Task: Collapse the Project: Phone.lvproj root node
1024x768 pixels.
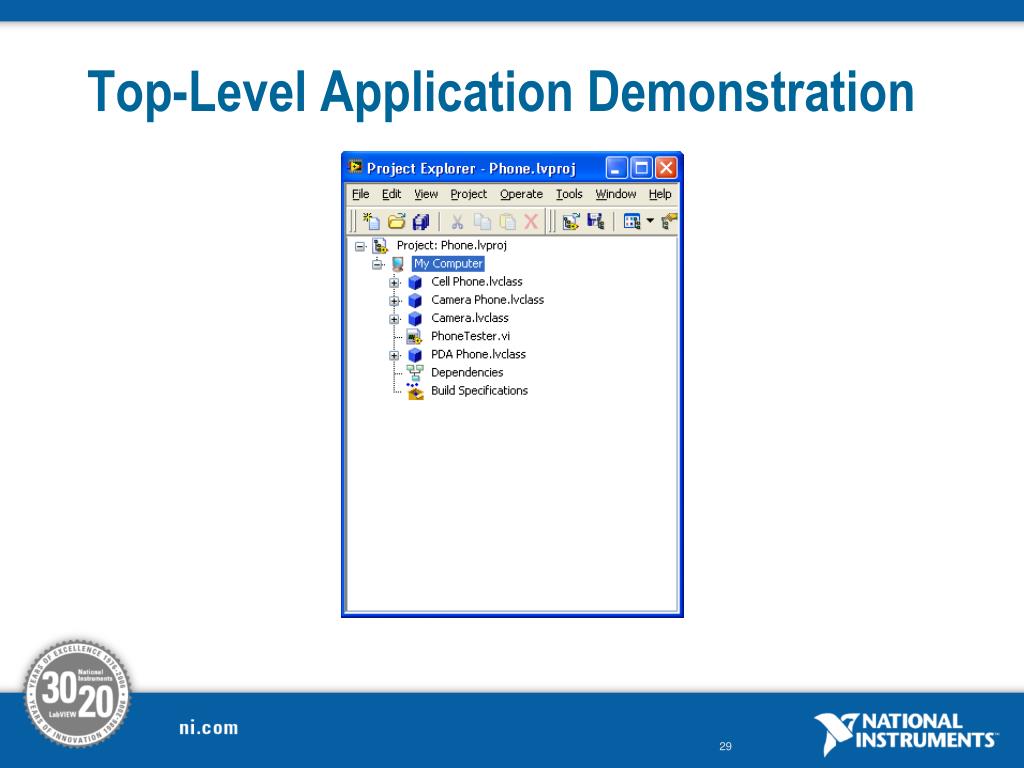Action: click(360, 246)
